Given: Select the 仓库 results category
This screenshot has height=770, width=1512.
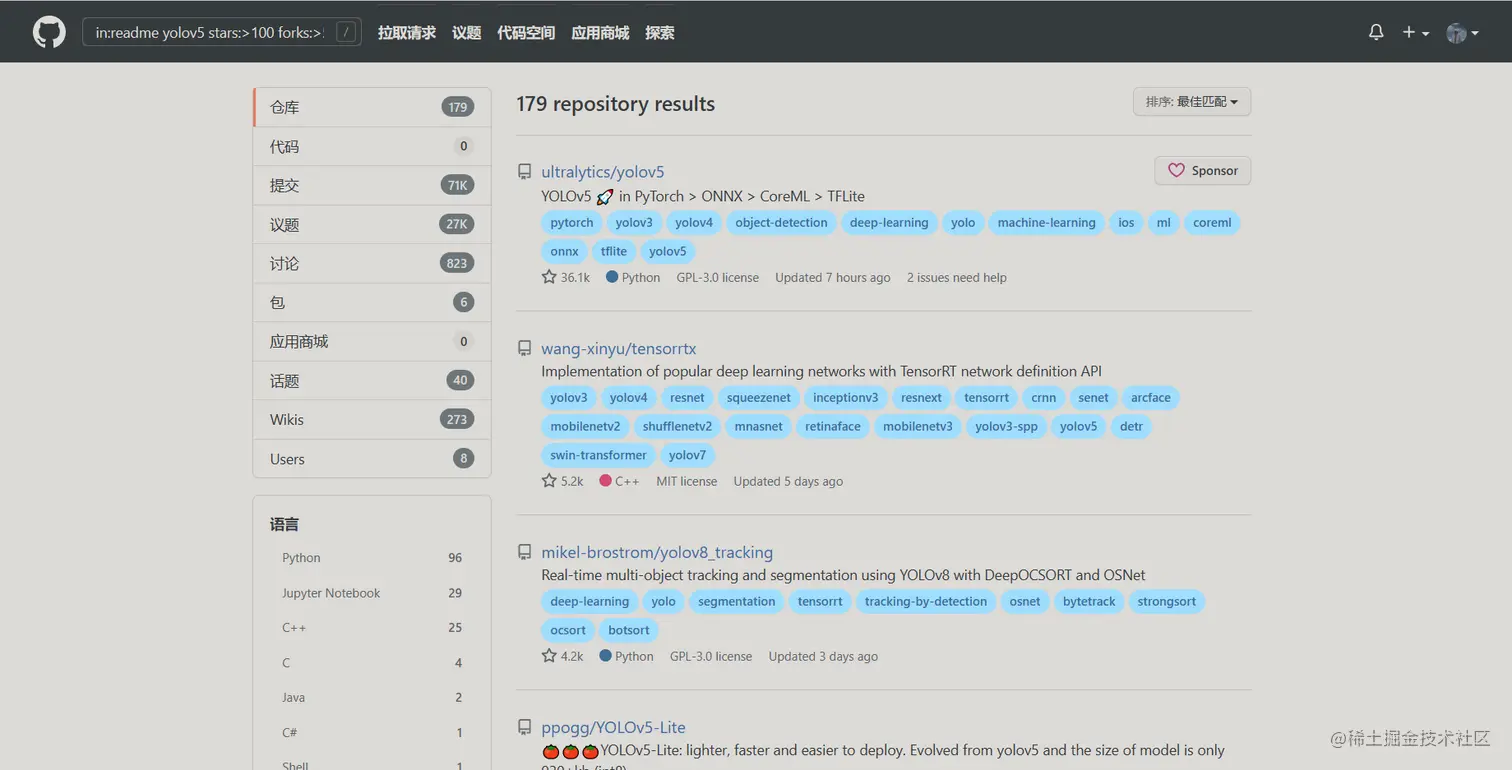Looking at the screenshot, I should tap(372, 107).
